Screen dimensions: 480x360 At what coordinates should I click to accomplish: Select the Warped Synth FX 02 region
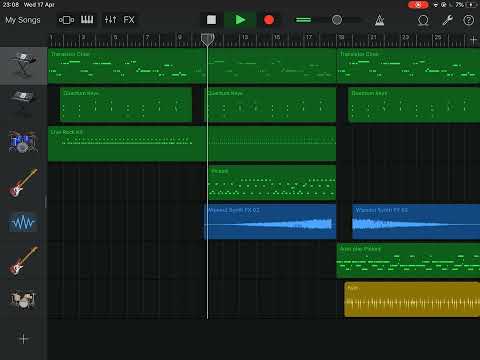pyautogui.click(x=270, y=222)
